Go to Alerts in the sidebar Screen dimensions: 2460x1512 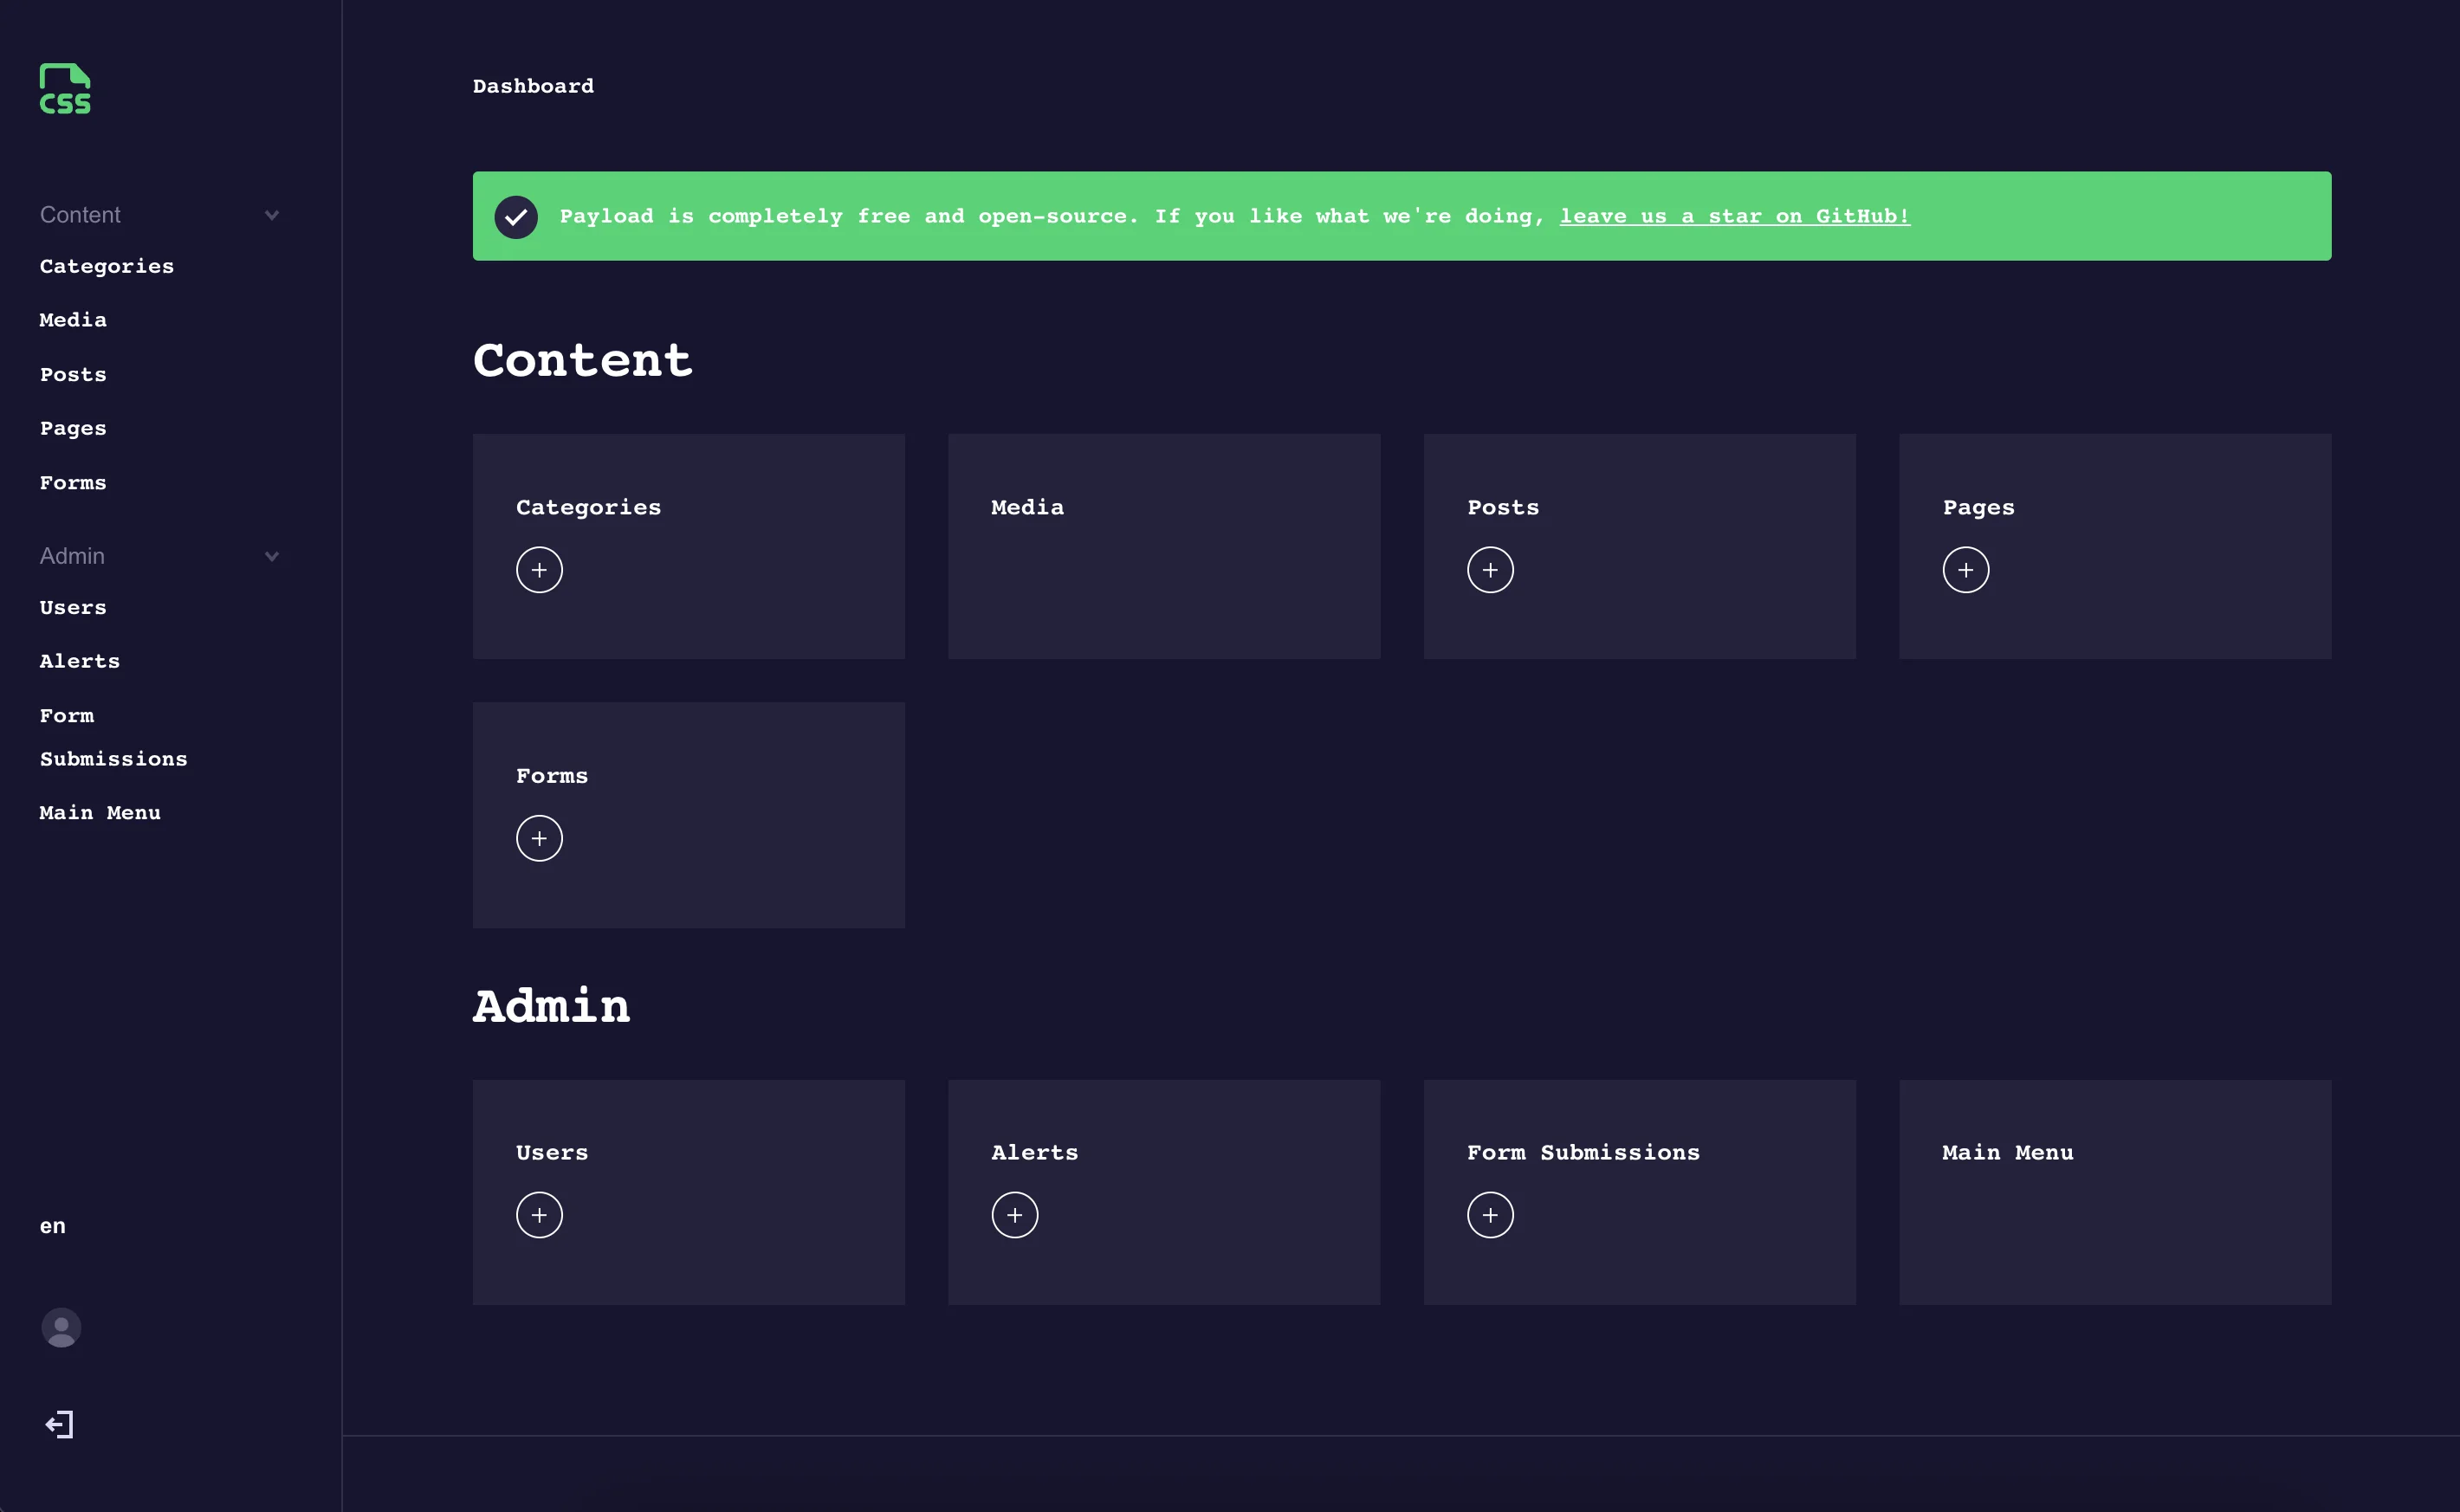80,661
